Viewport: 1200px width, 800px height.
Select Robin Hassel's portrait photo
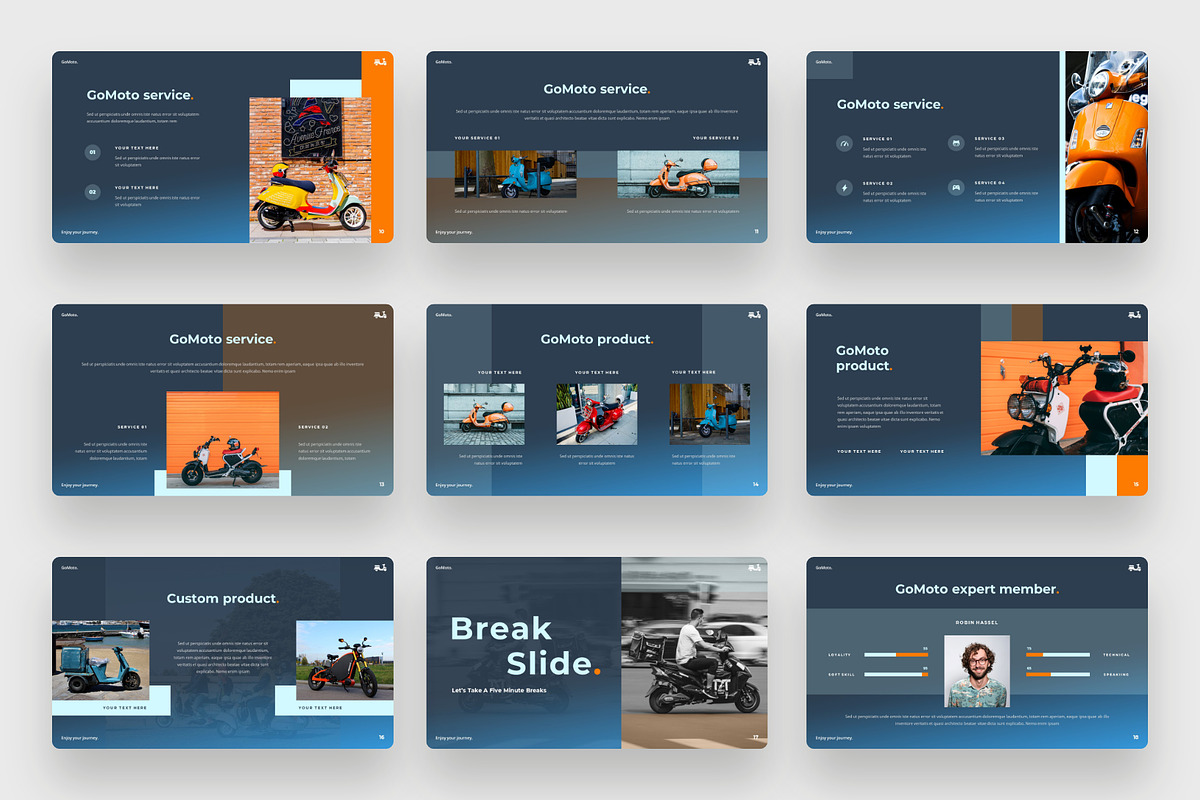point(977,671)
